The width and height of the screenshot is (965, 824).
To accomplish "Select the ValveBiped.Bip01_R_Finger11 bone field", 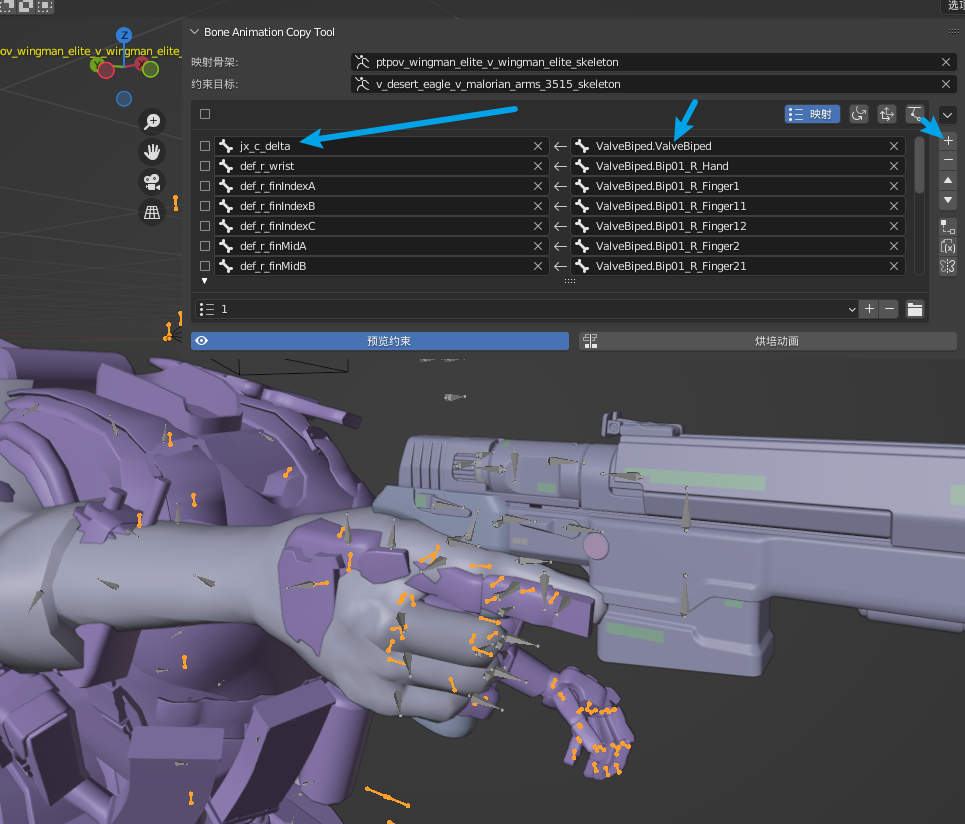I will pyautogui.click(x=737, y=206).
